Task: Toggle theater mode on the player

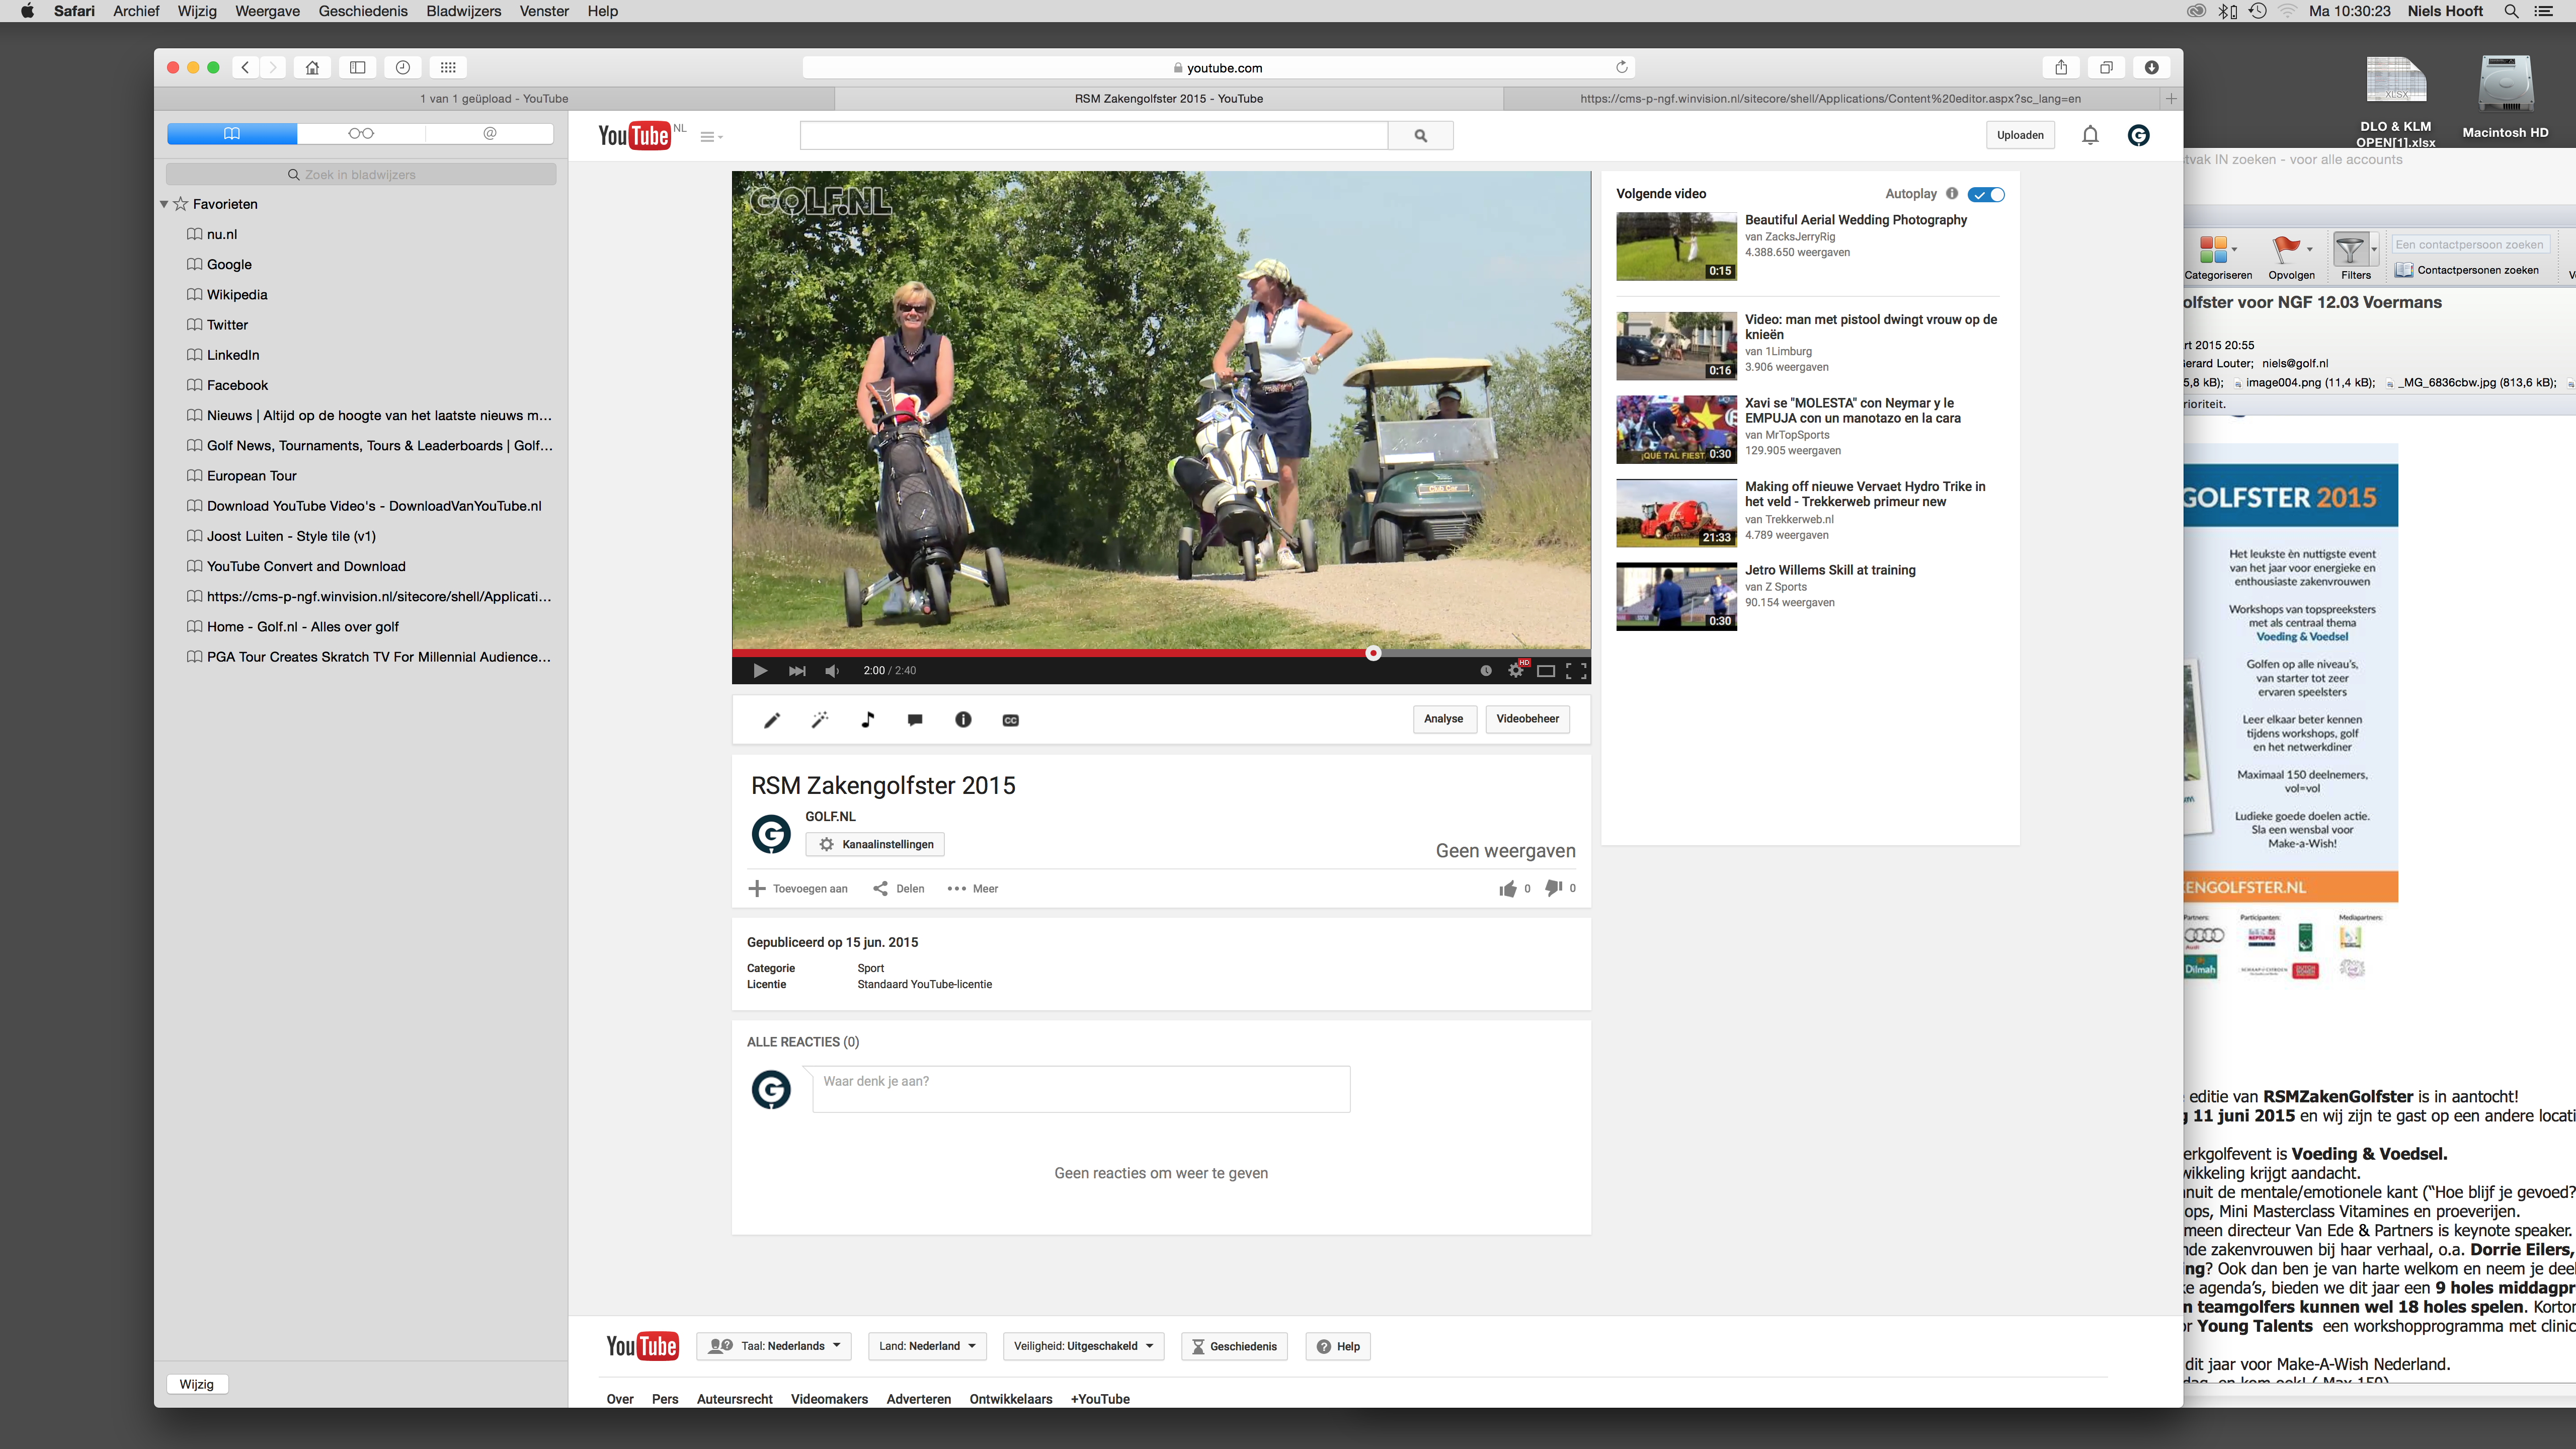Action: 1546,671
